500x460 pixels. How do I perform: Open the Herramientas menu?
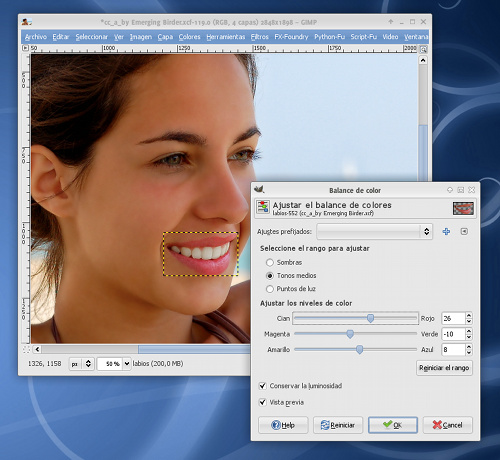click(226, 37)
